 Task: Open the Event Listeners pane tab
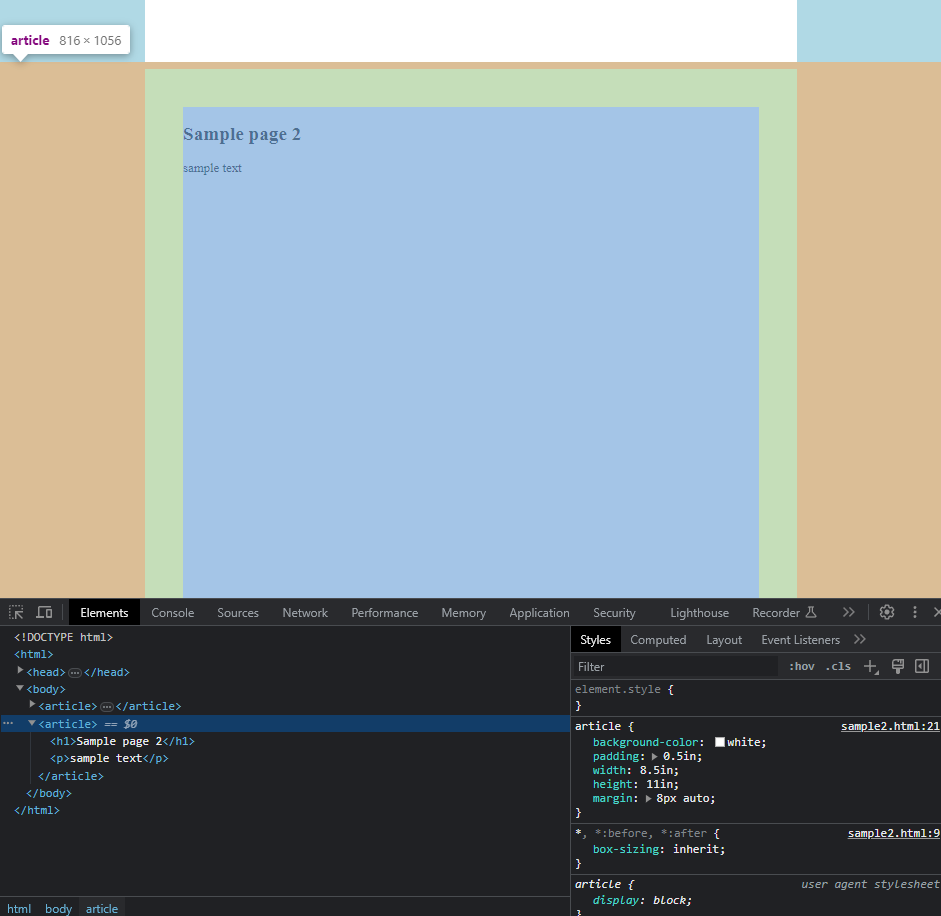800,640
